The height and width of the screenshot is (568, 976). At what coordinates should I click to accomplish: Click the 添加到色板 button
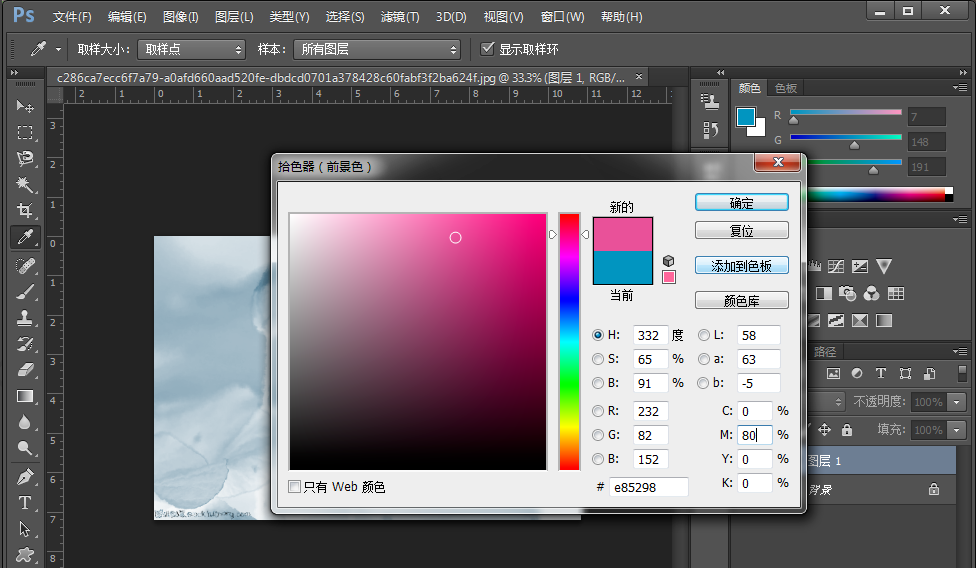[741, 266]
